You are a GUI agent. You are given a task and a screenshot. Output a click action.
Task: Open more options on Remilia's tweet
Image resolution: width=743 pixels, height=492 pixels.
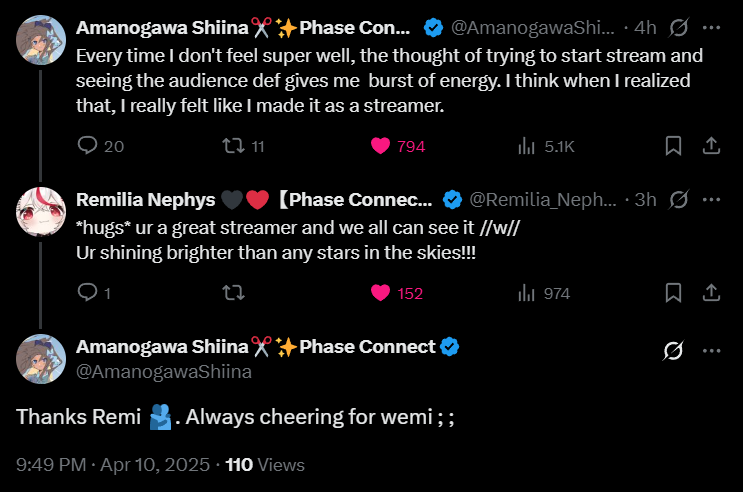pos(711,199)
